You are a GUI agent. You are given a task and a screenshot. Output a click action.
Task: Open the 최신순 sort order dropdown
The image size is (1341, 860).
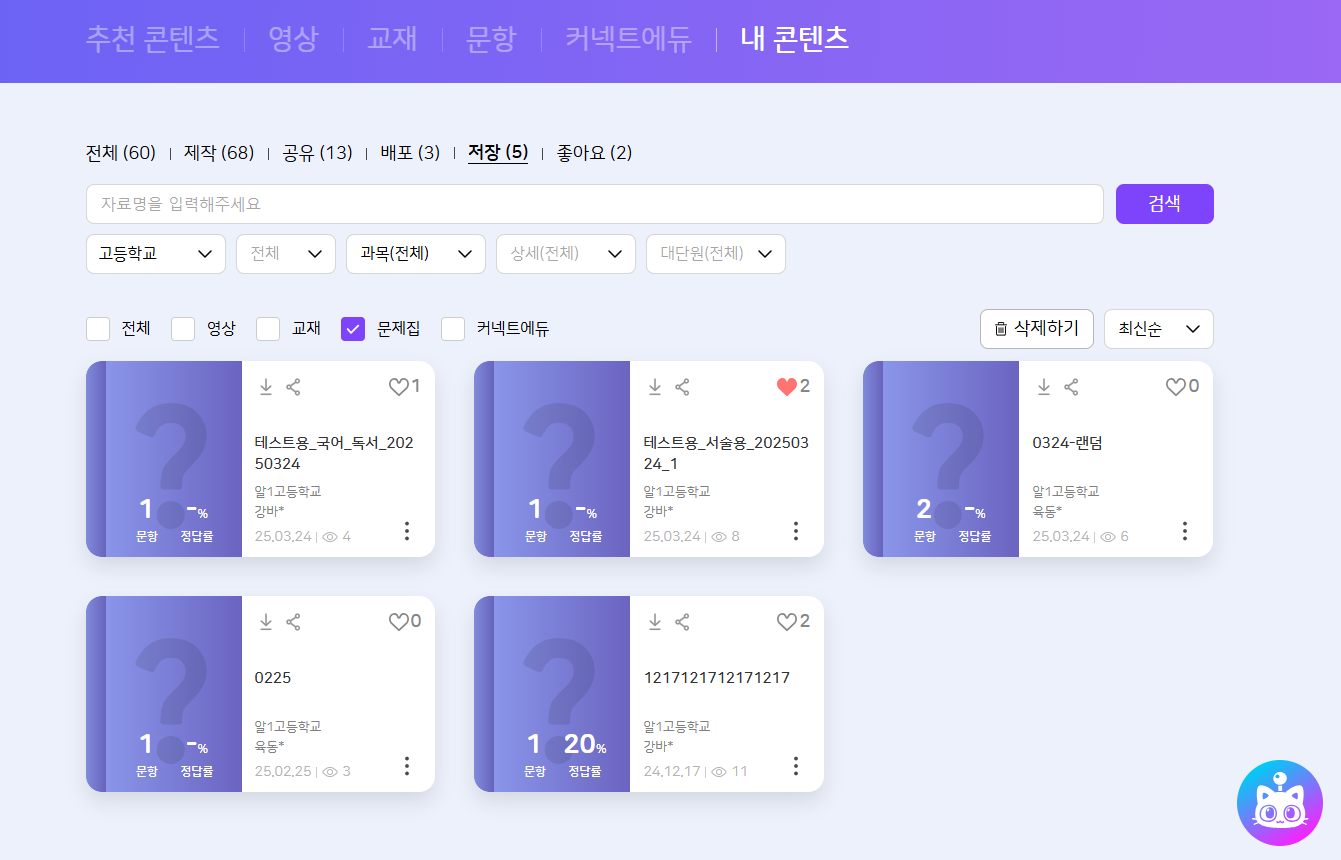tap(1158, 329)
